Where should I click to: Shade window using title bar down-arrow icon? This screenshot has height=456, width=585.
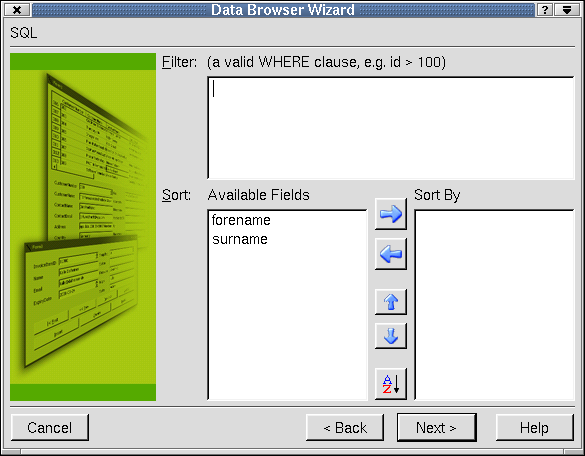[567, 10]
